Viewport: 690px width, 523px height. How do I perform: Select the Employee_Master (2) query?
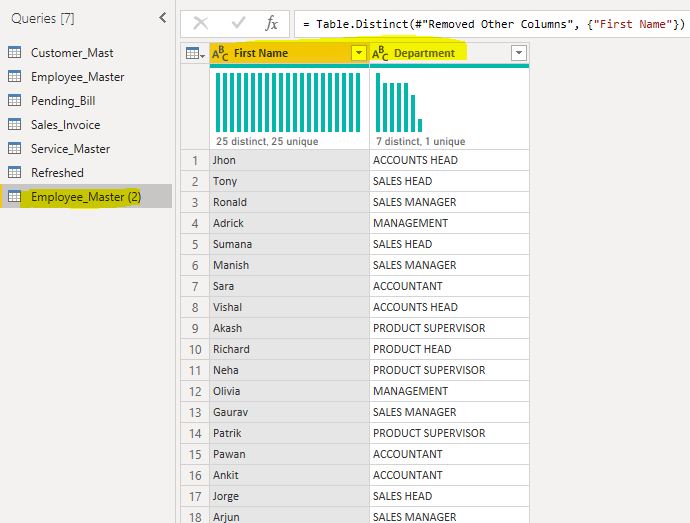(86, 196)
